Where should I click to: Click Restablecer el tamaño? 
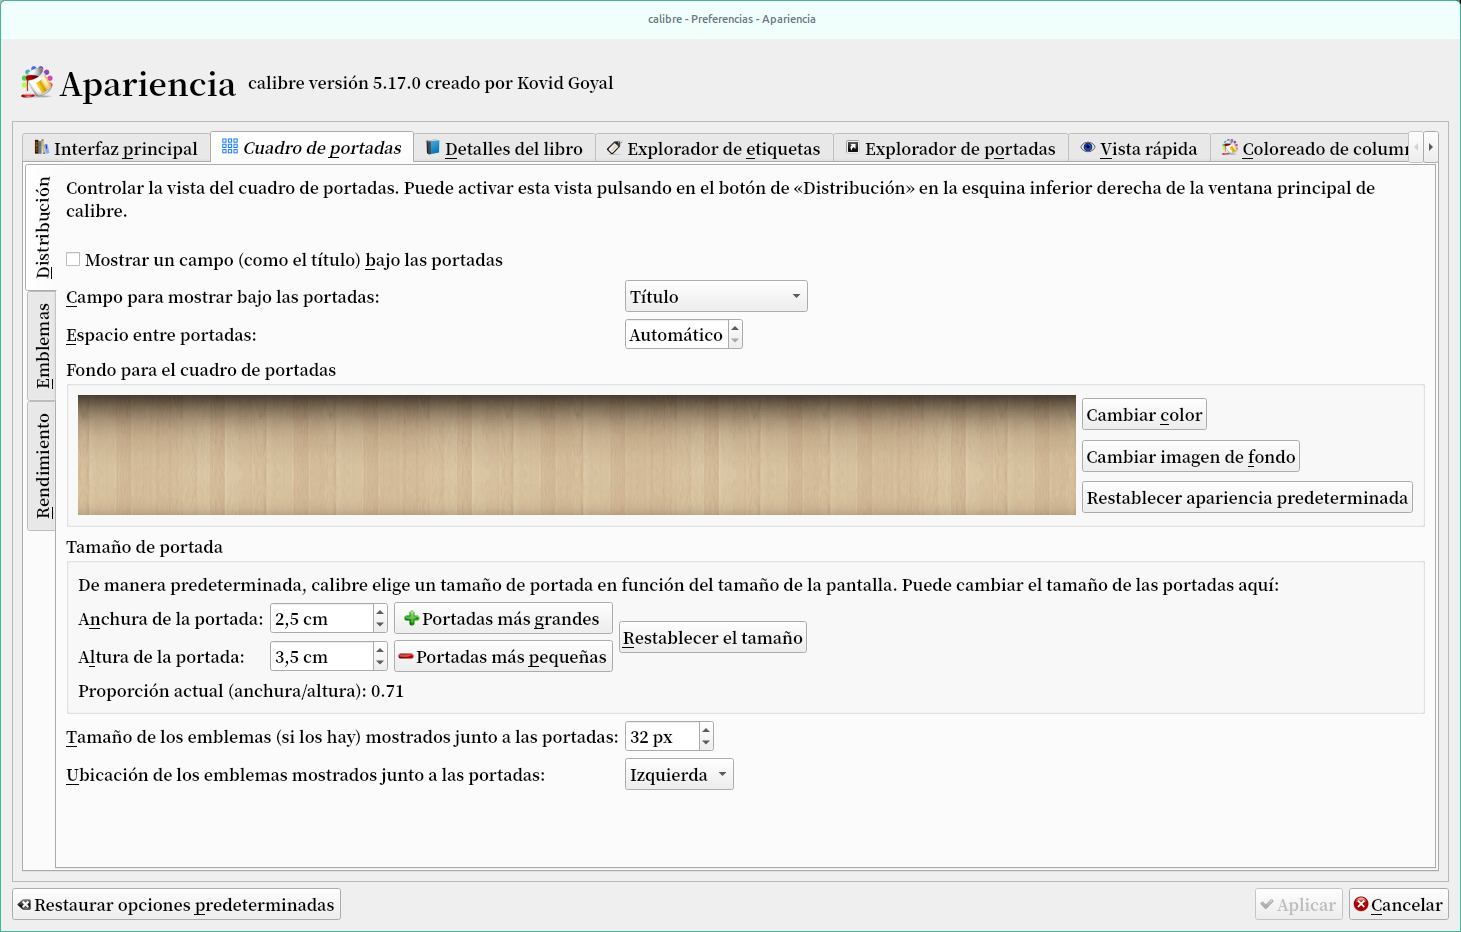[x=713, y=638]
